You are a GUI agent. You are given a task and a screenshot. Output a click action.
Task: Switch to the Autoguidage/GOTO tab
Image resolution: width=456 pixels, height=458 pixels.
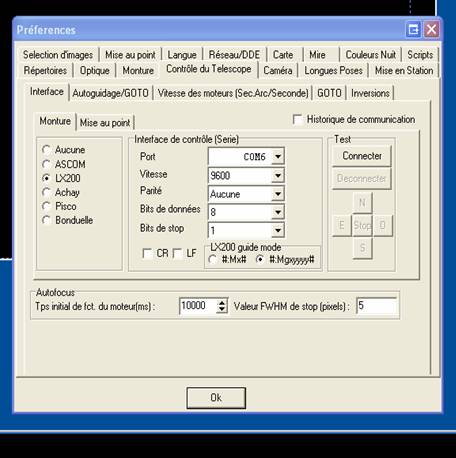pyautogui.click(x=111, y=93)
